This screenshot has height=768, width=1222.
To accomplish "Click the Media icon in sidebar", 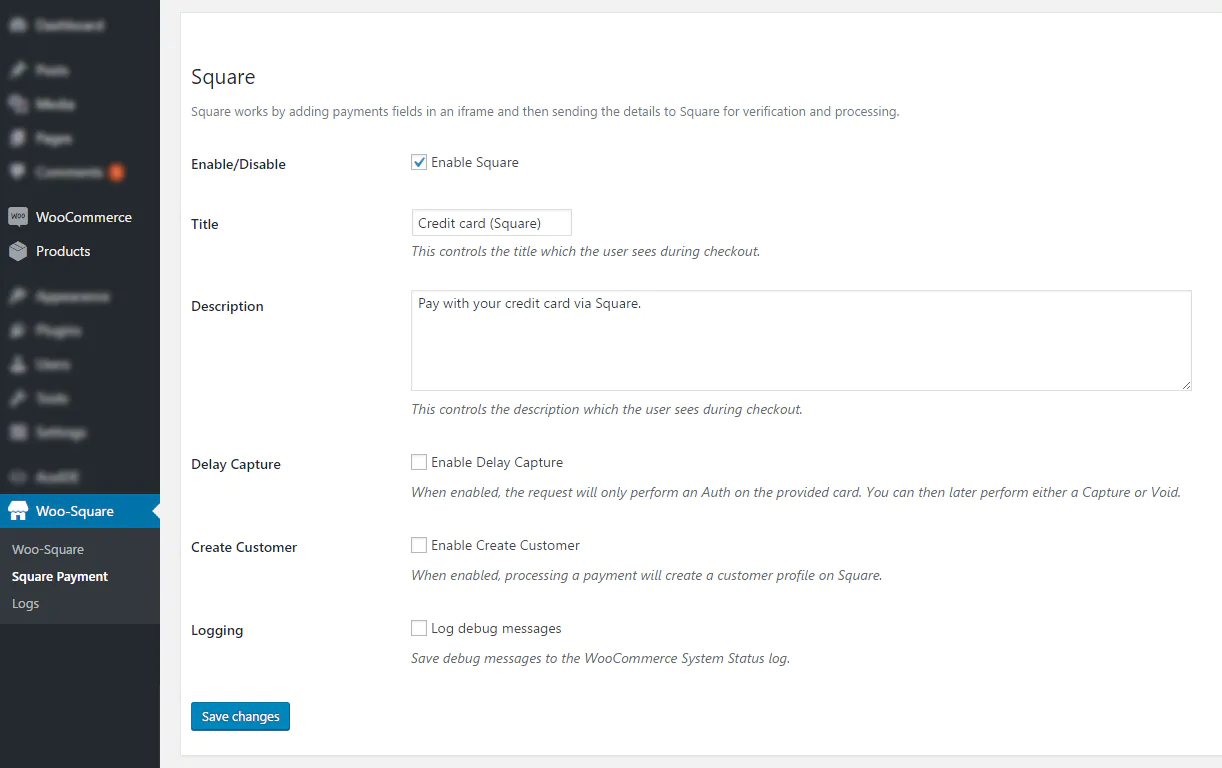I will coord(18,104).
